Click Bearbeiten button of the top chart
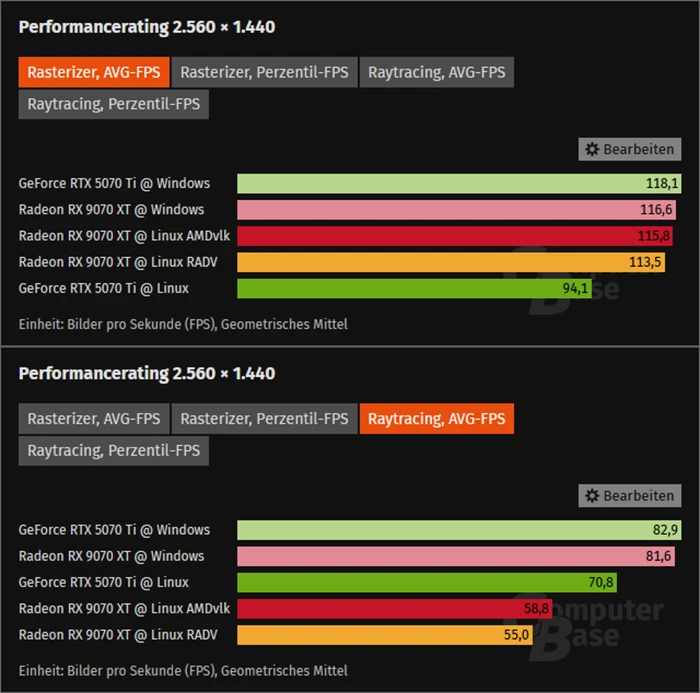 [x=630, y=149]
